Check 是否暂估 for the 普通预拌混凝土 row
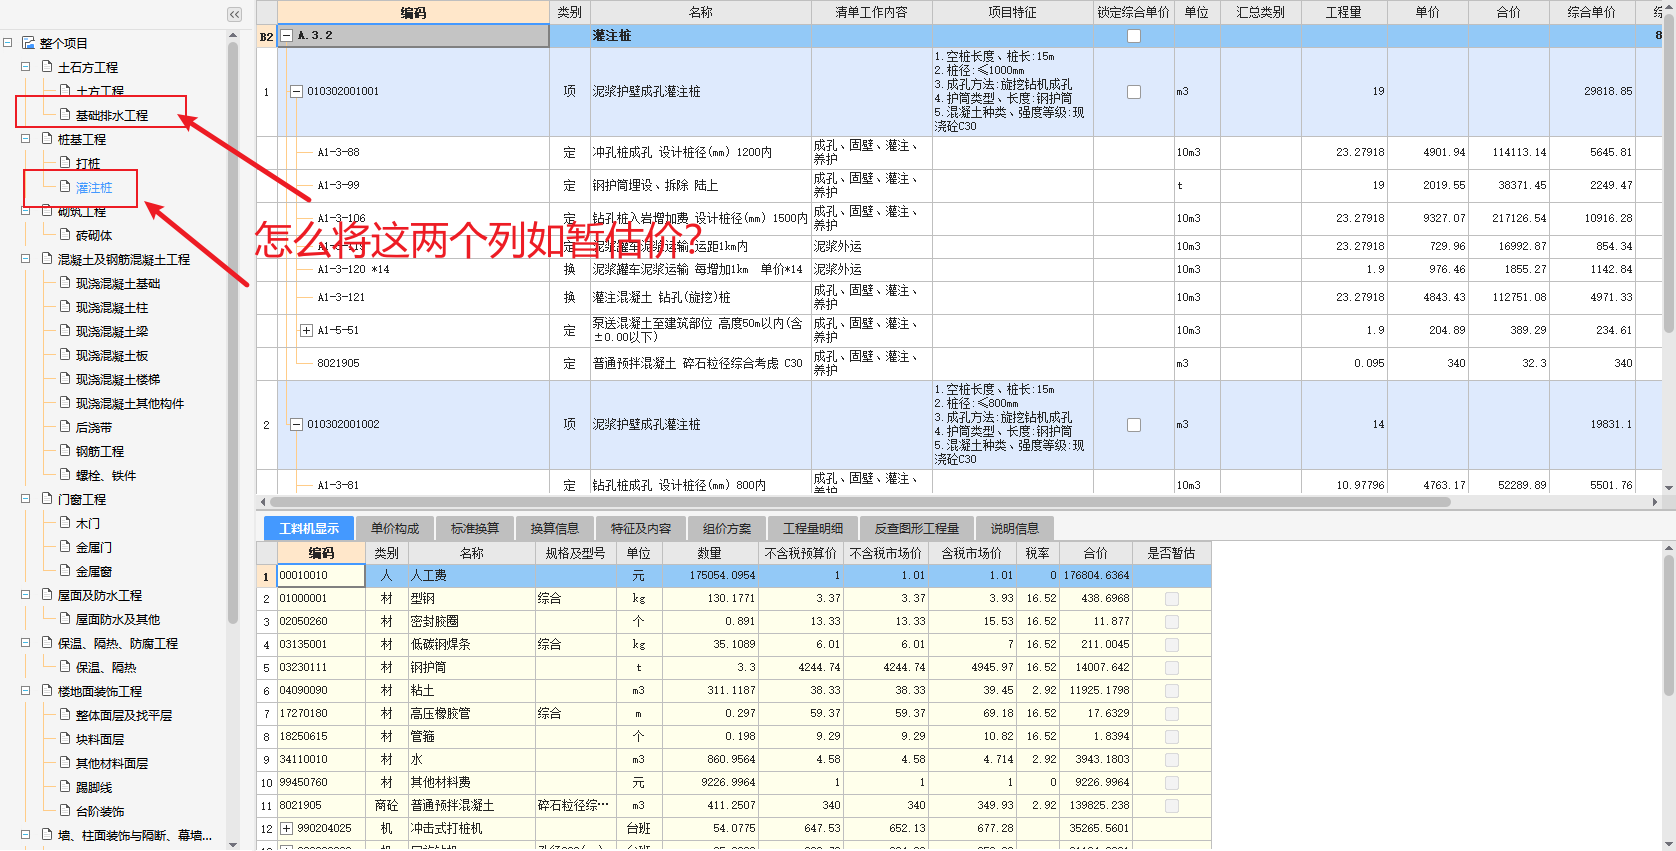The image size is (1676, 851). click(x=1172, y=806)
